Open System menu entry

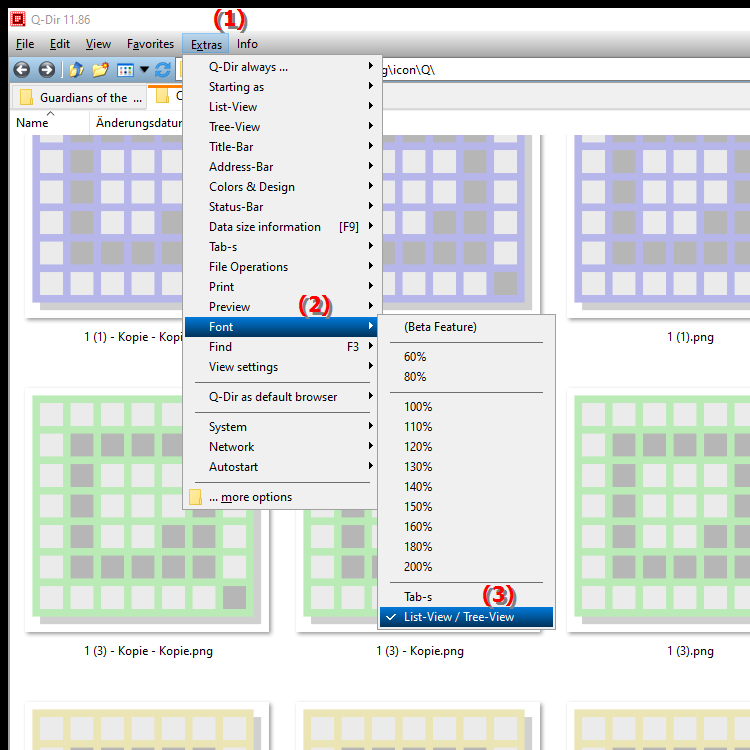coord(281,427)
